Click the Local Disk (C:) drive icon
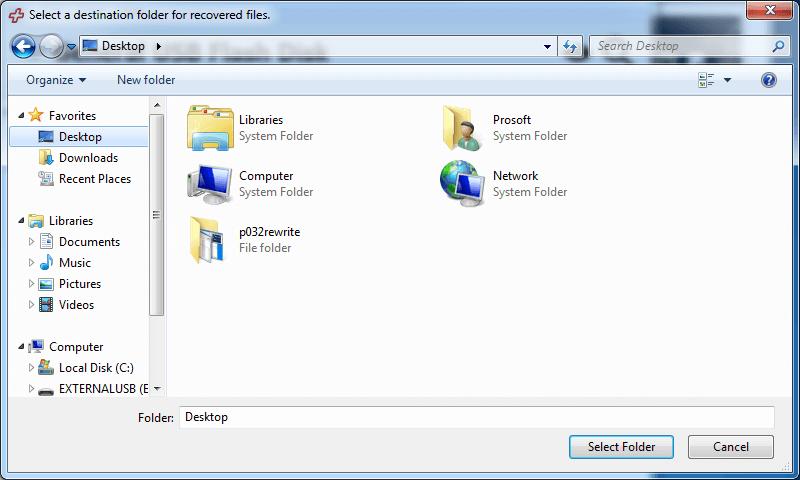The width and height of the screenshot is (800, 480). [x=46, y=367]
